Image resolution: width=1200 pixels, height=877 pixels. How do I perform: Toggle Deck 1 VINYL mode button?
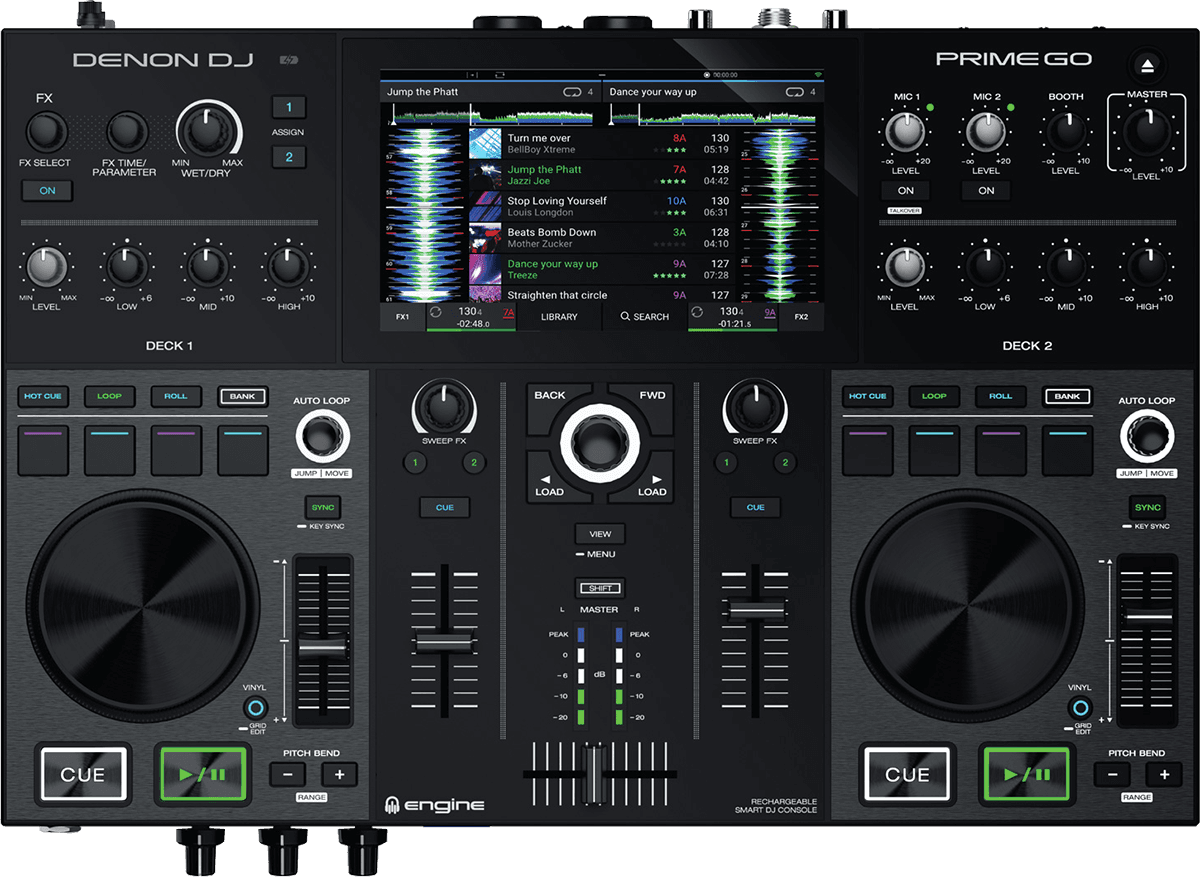click(256, 709)
